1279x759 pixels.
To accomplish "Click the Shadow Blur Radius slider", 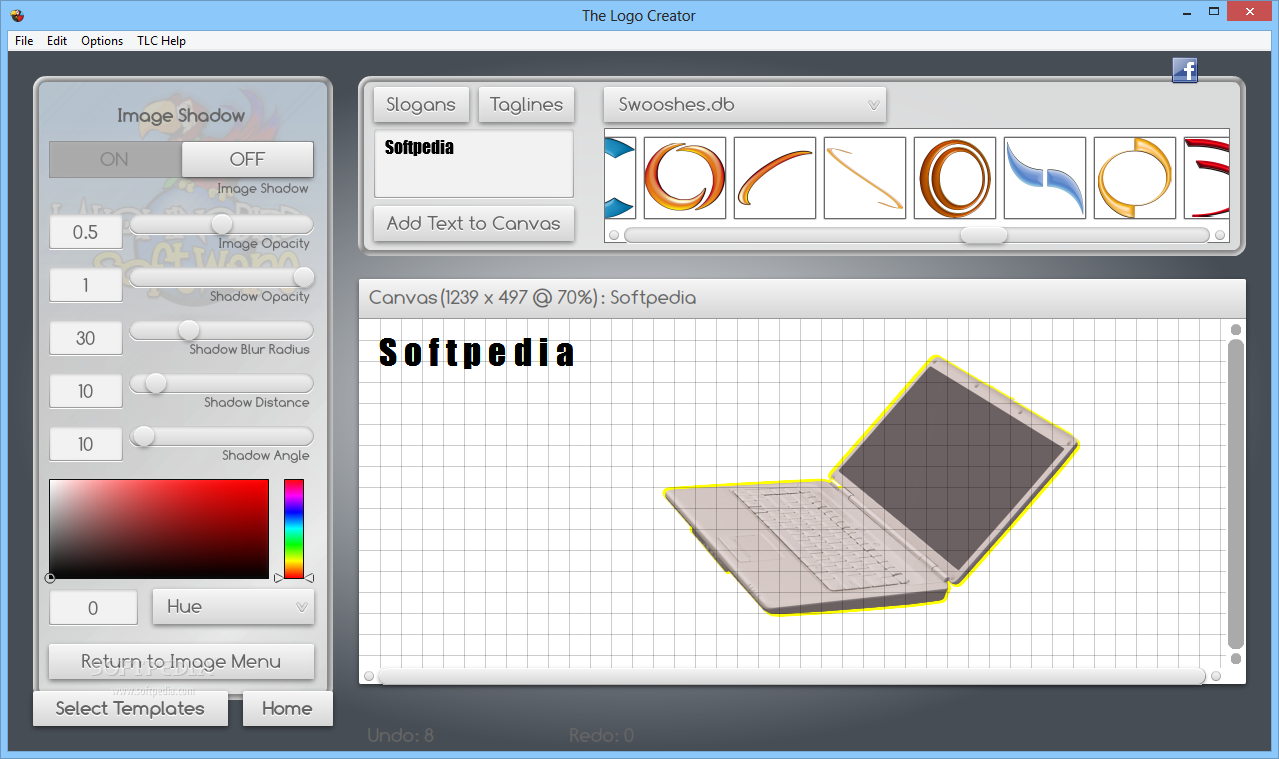I will (x=221, y=330).
